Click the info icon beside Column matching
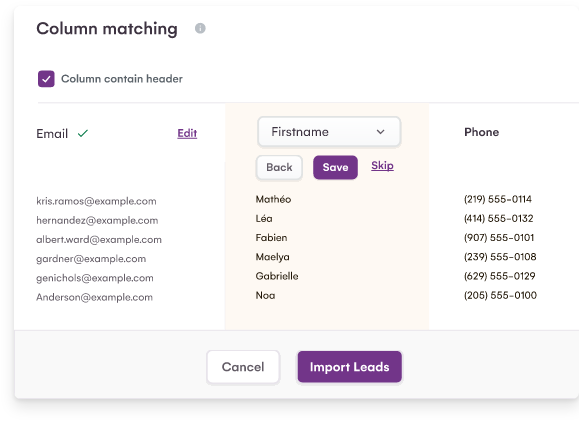 click(200, 28)
